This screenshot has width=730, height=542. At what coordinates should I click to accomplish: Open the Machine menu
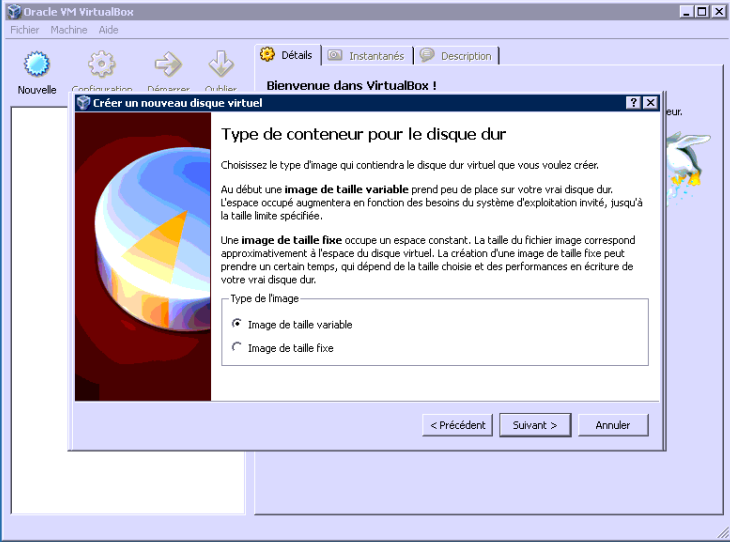tap(69, 30)
